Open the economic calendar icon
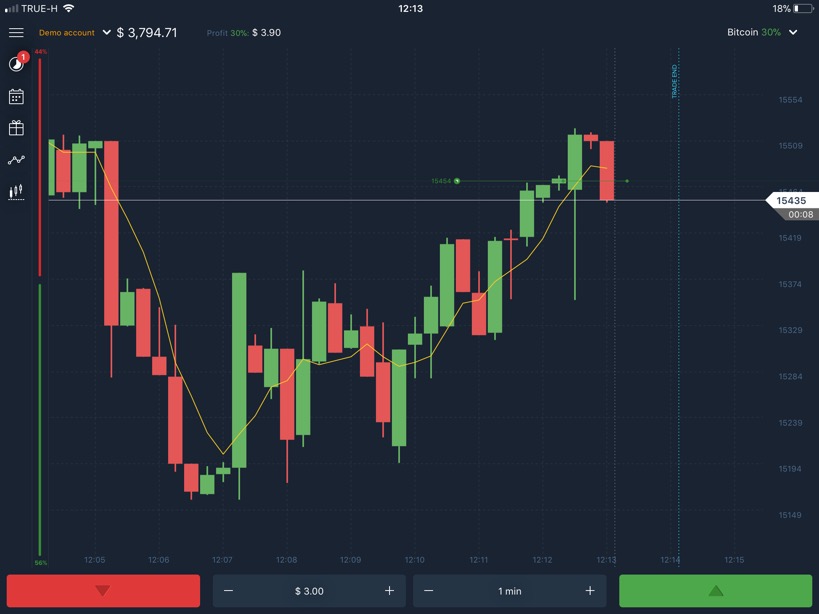The height and width of the screenshot is (614, 819). [x=16, y=97]
